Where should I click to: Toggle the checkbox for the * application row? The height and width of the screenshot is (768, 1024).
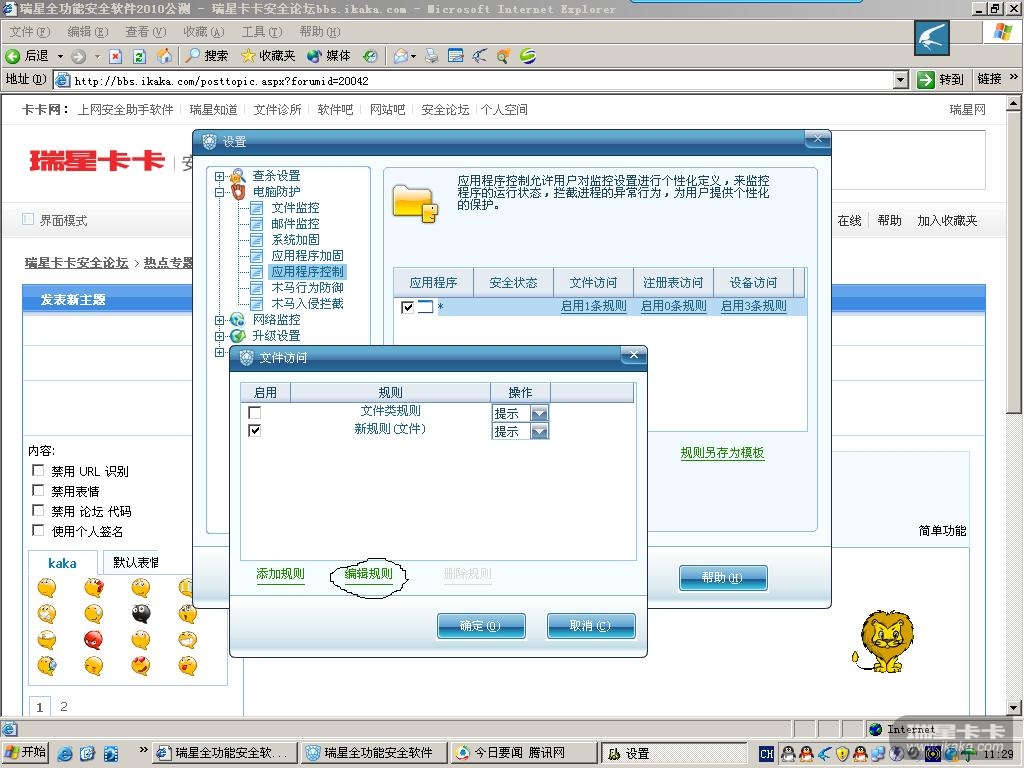[x=408, y=307]
